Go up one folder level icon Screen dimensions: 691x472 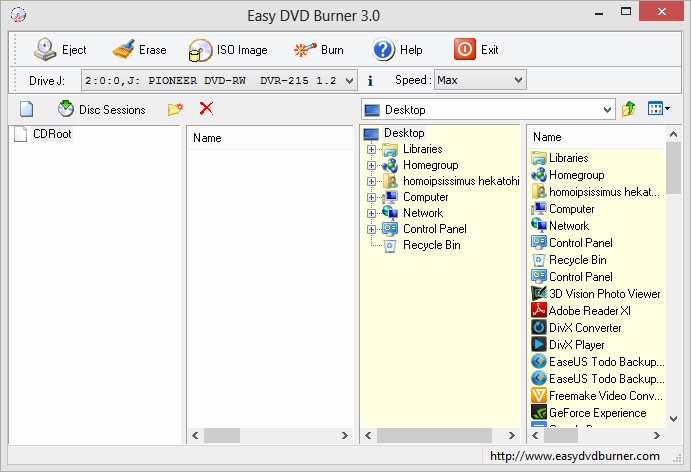pyautogui.click(x=629, y=108)
